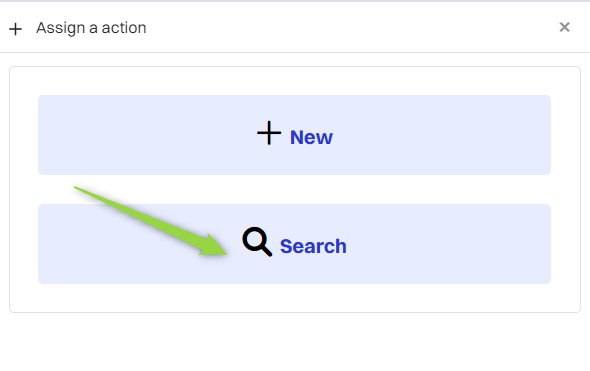This screenshot has height=371, width=590.
Task: Click the blue New text label
Action: click(311, 137)
